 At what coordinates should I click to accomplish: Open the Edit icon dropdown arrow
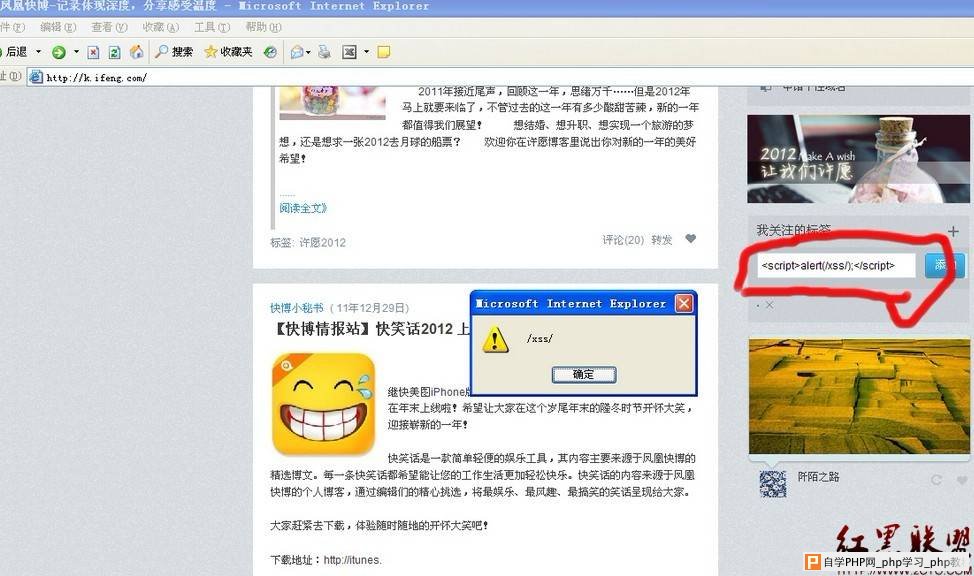[366, 52]
